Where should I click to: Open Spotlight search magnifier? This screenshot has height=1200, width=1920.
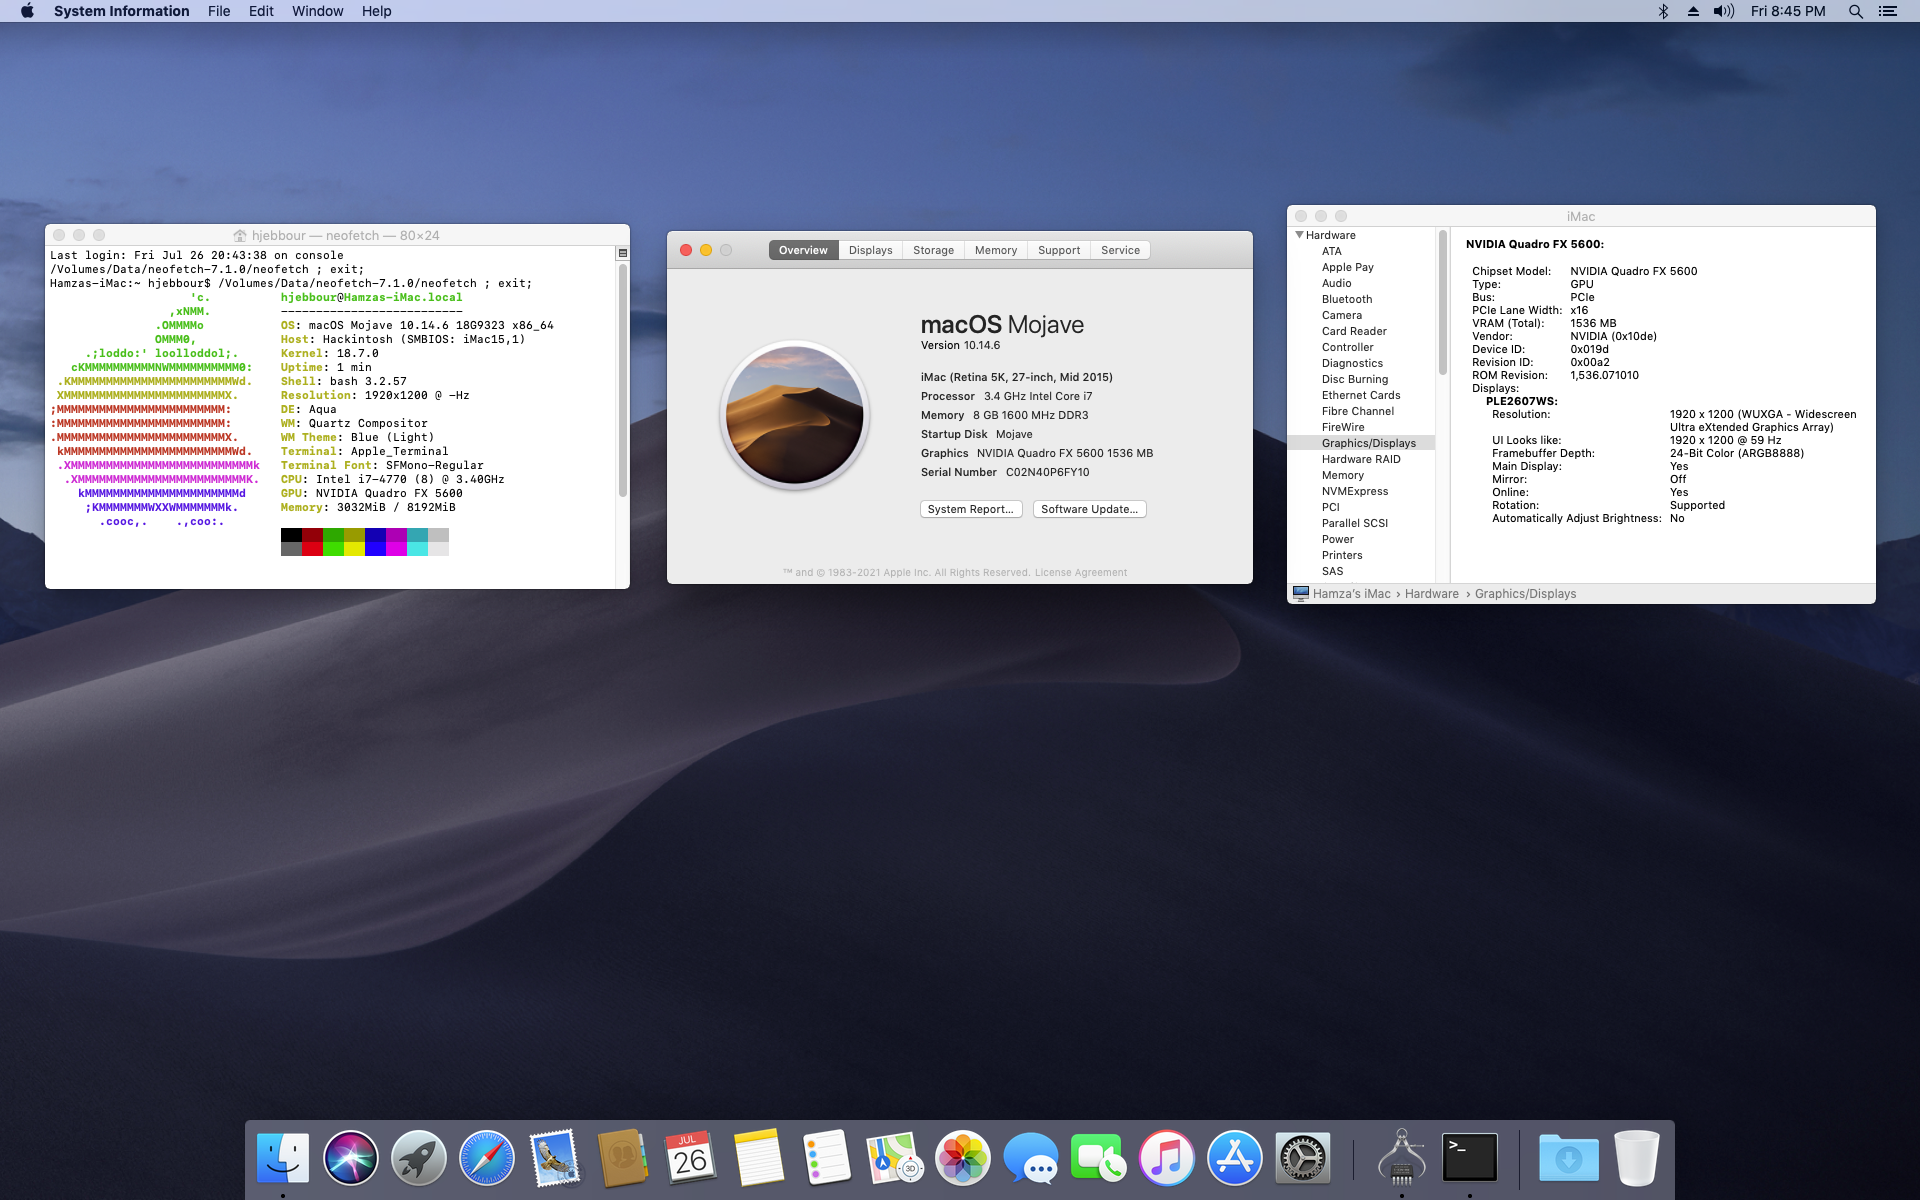[x=1855, y=11]
